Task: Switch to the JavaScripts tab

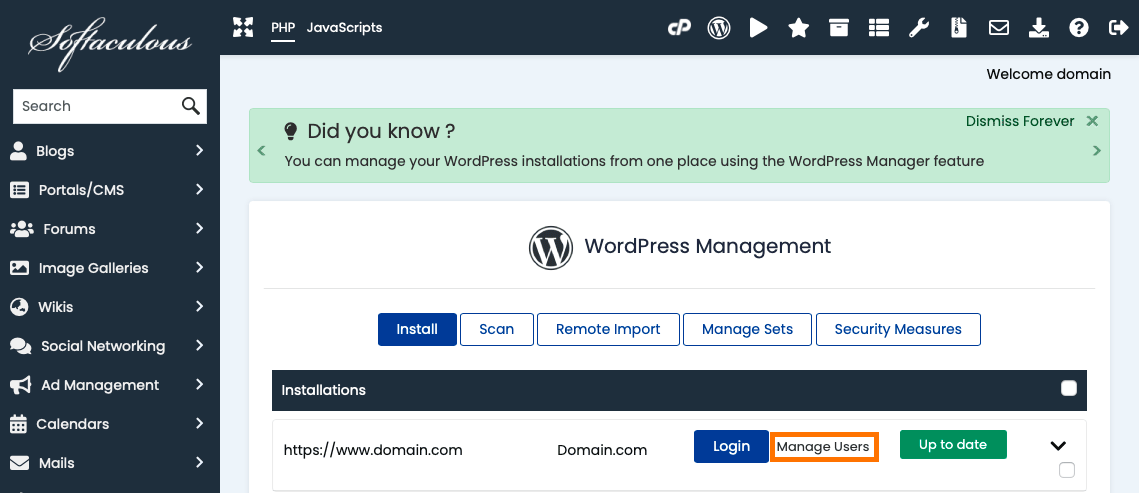Action: click(344, 28)
